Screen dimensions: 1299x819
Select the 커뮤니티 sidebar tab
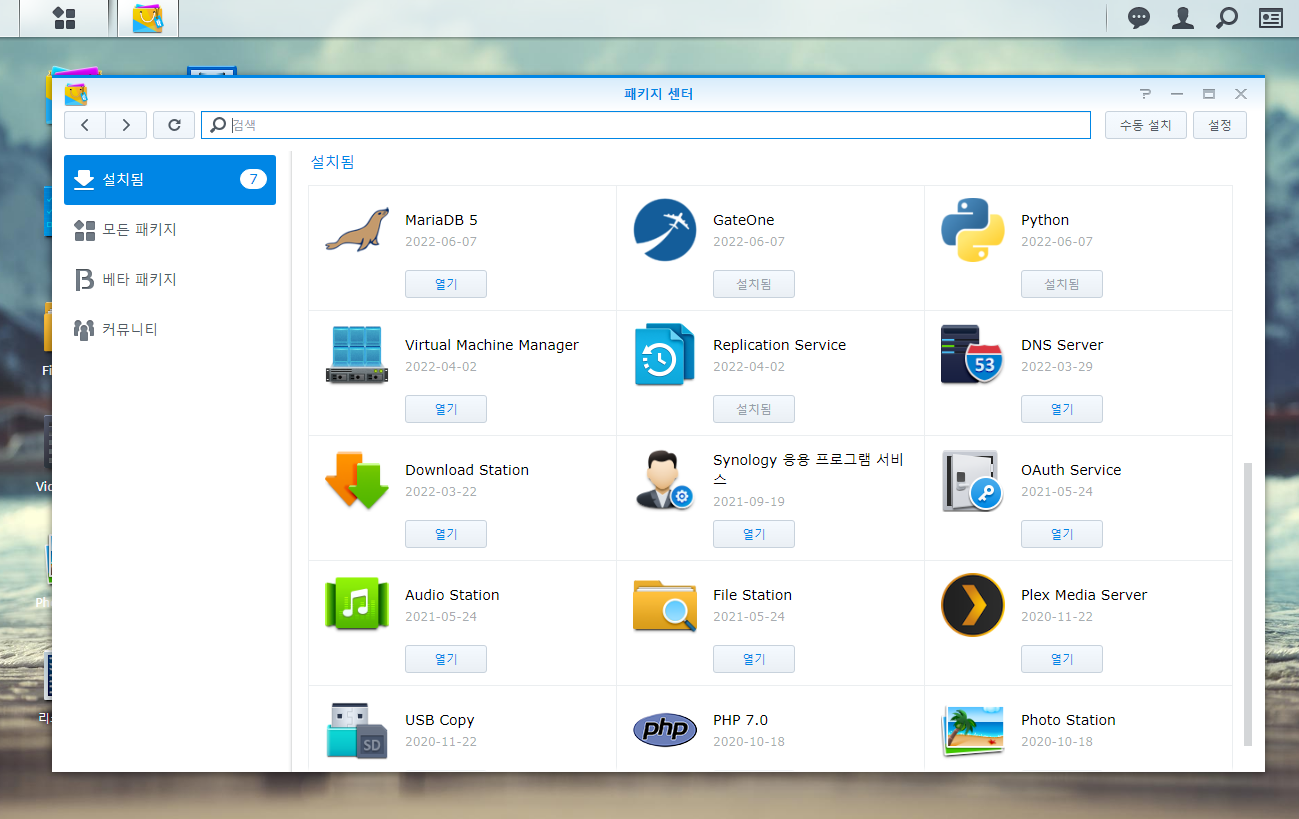pyautogui.click(x=170, y=330)
